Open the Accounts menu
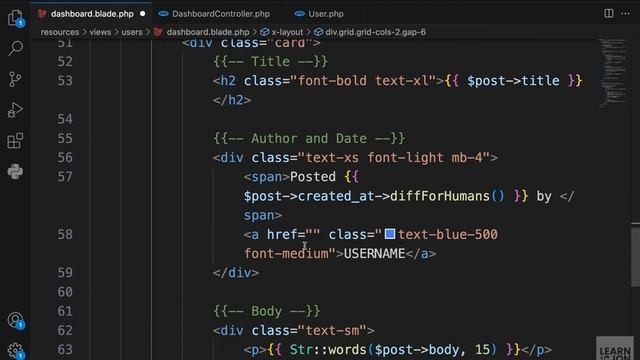The height and width of the screenshot is (360, 640). (16, 320)
